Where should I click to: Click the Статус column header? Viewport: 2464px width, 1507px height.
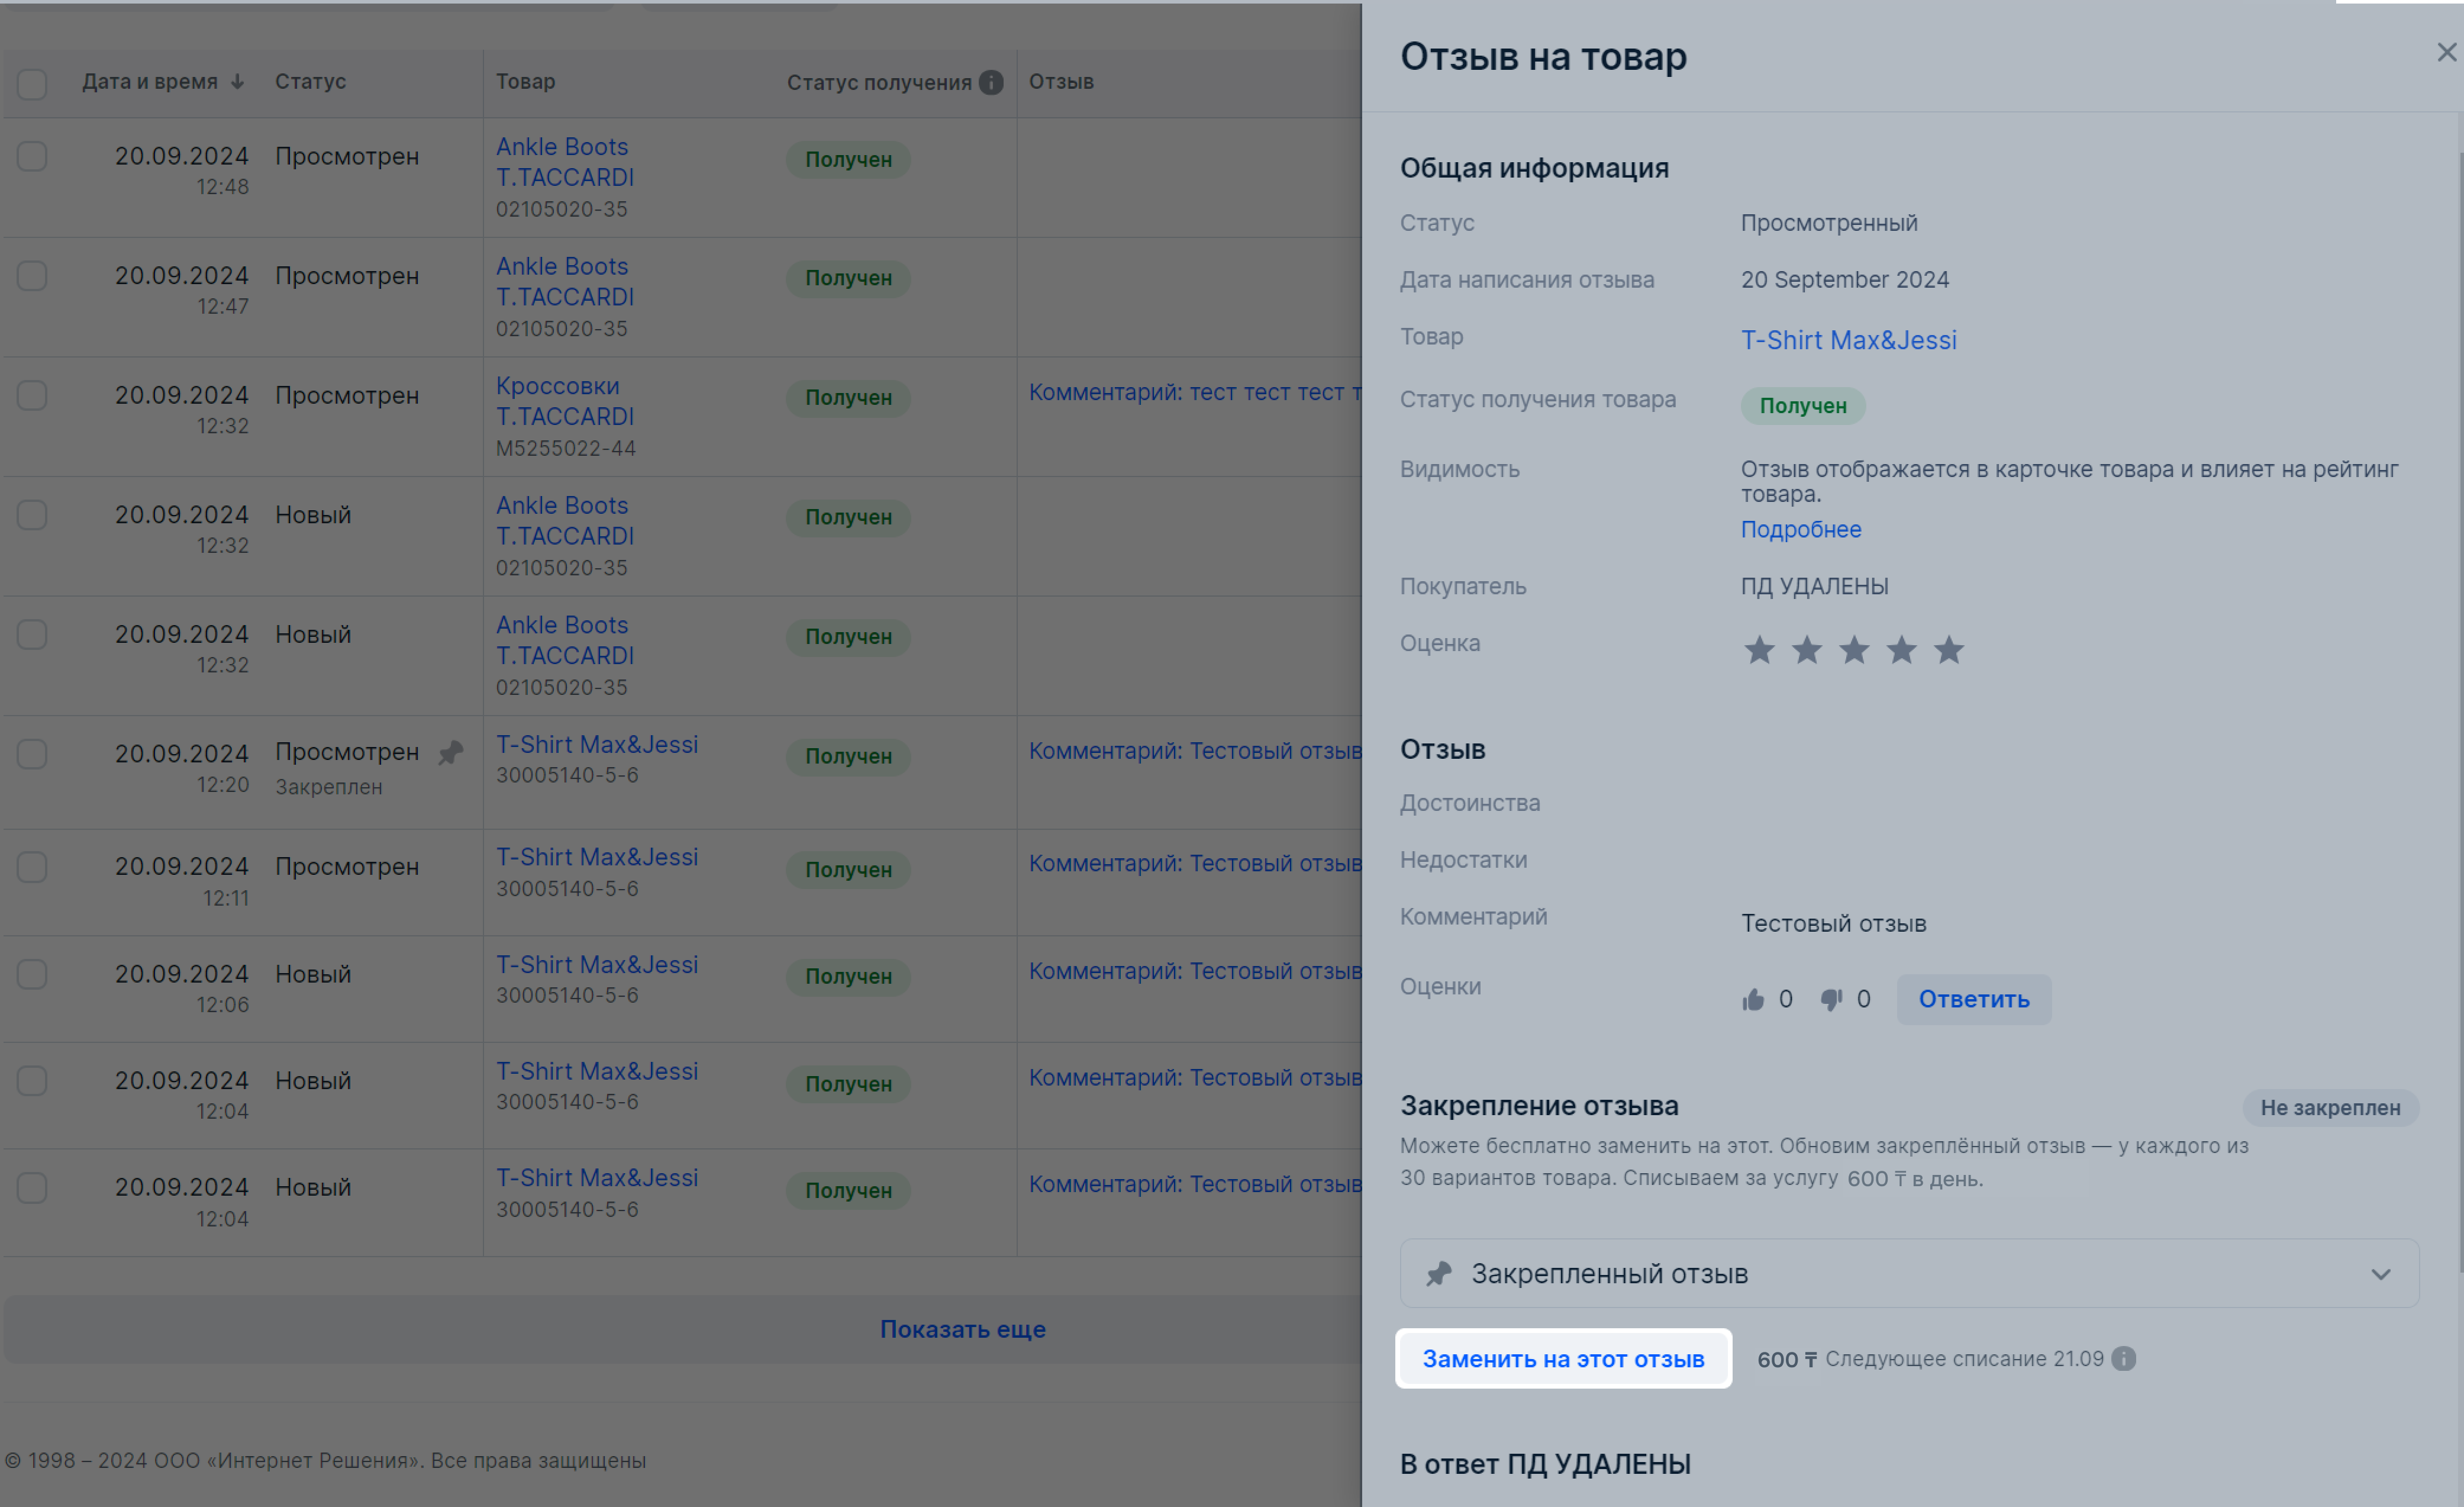tap(310, 82)
